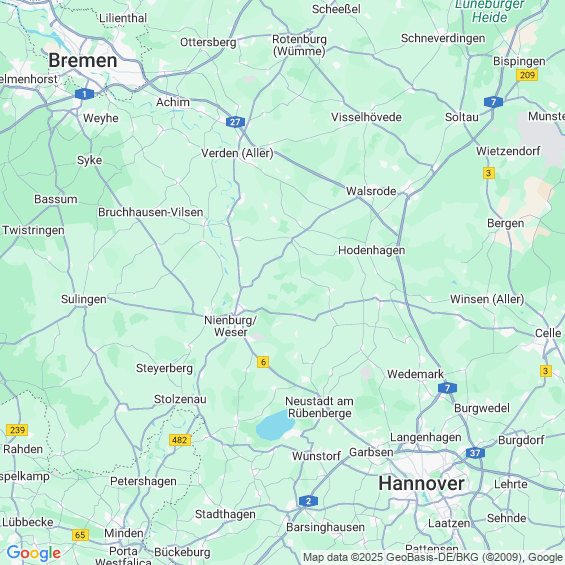Viewport: 565px width, 565px height.
Task: Click the A7 shield near Soltau
Action: point(493,102)
